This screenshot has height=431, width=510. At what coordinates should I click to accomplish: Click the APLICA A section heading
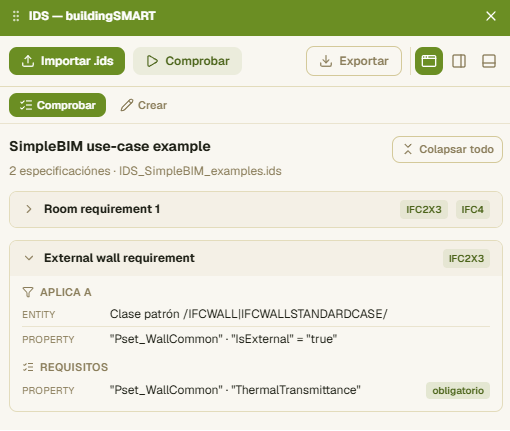[x=66, y=292]
